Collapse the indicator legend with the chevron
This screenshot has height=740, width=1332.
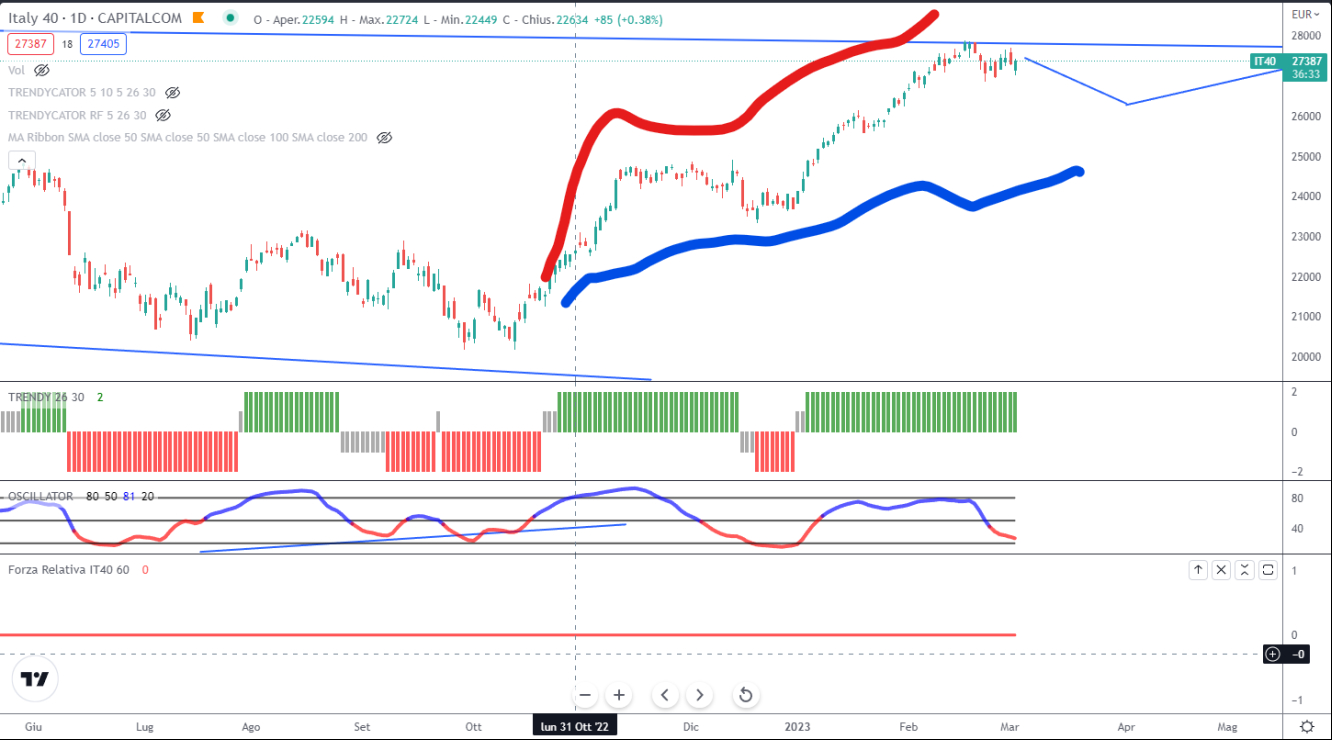22,160
